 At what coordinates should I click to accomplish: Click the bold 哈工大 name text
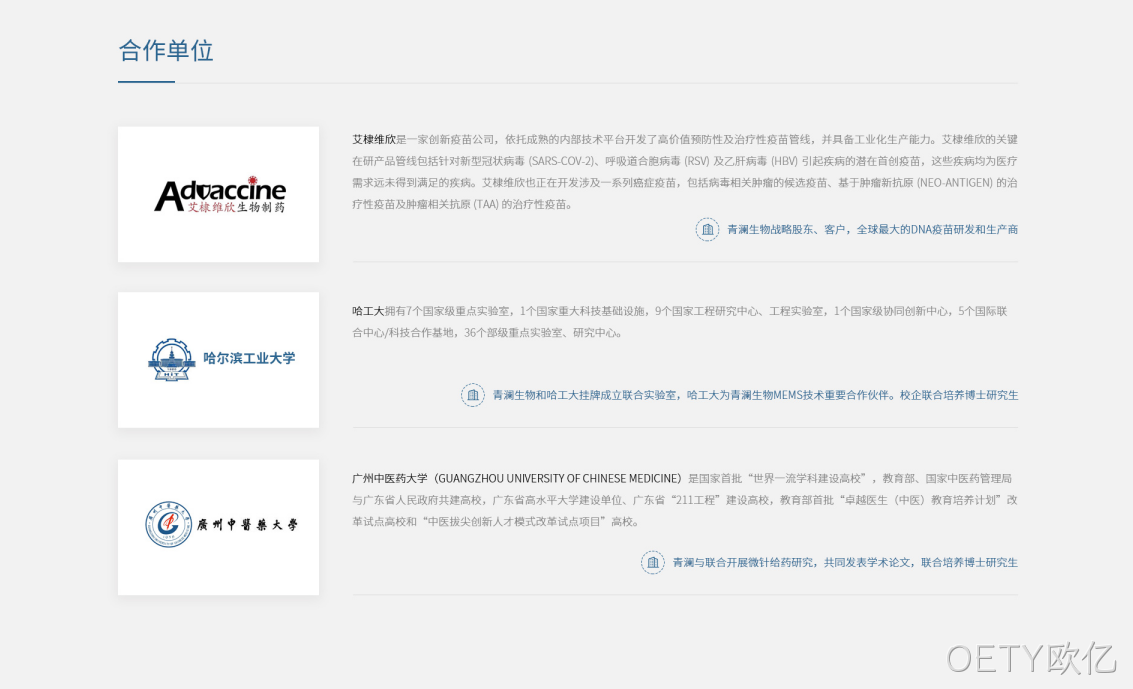pos(369,311)
